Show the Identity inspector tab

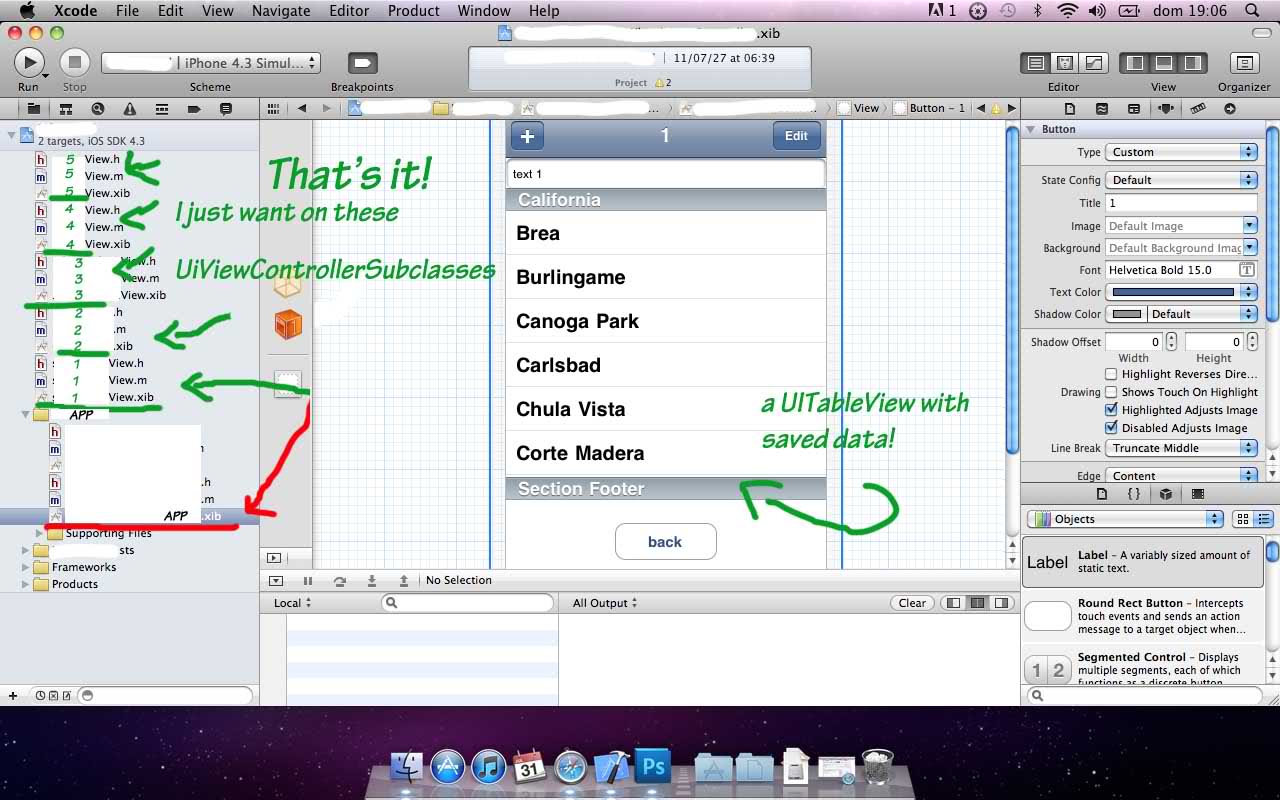(1133, 108)
